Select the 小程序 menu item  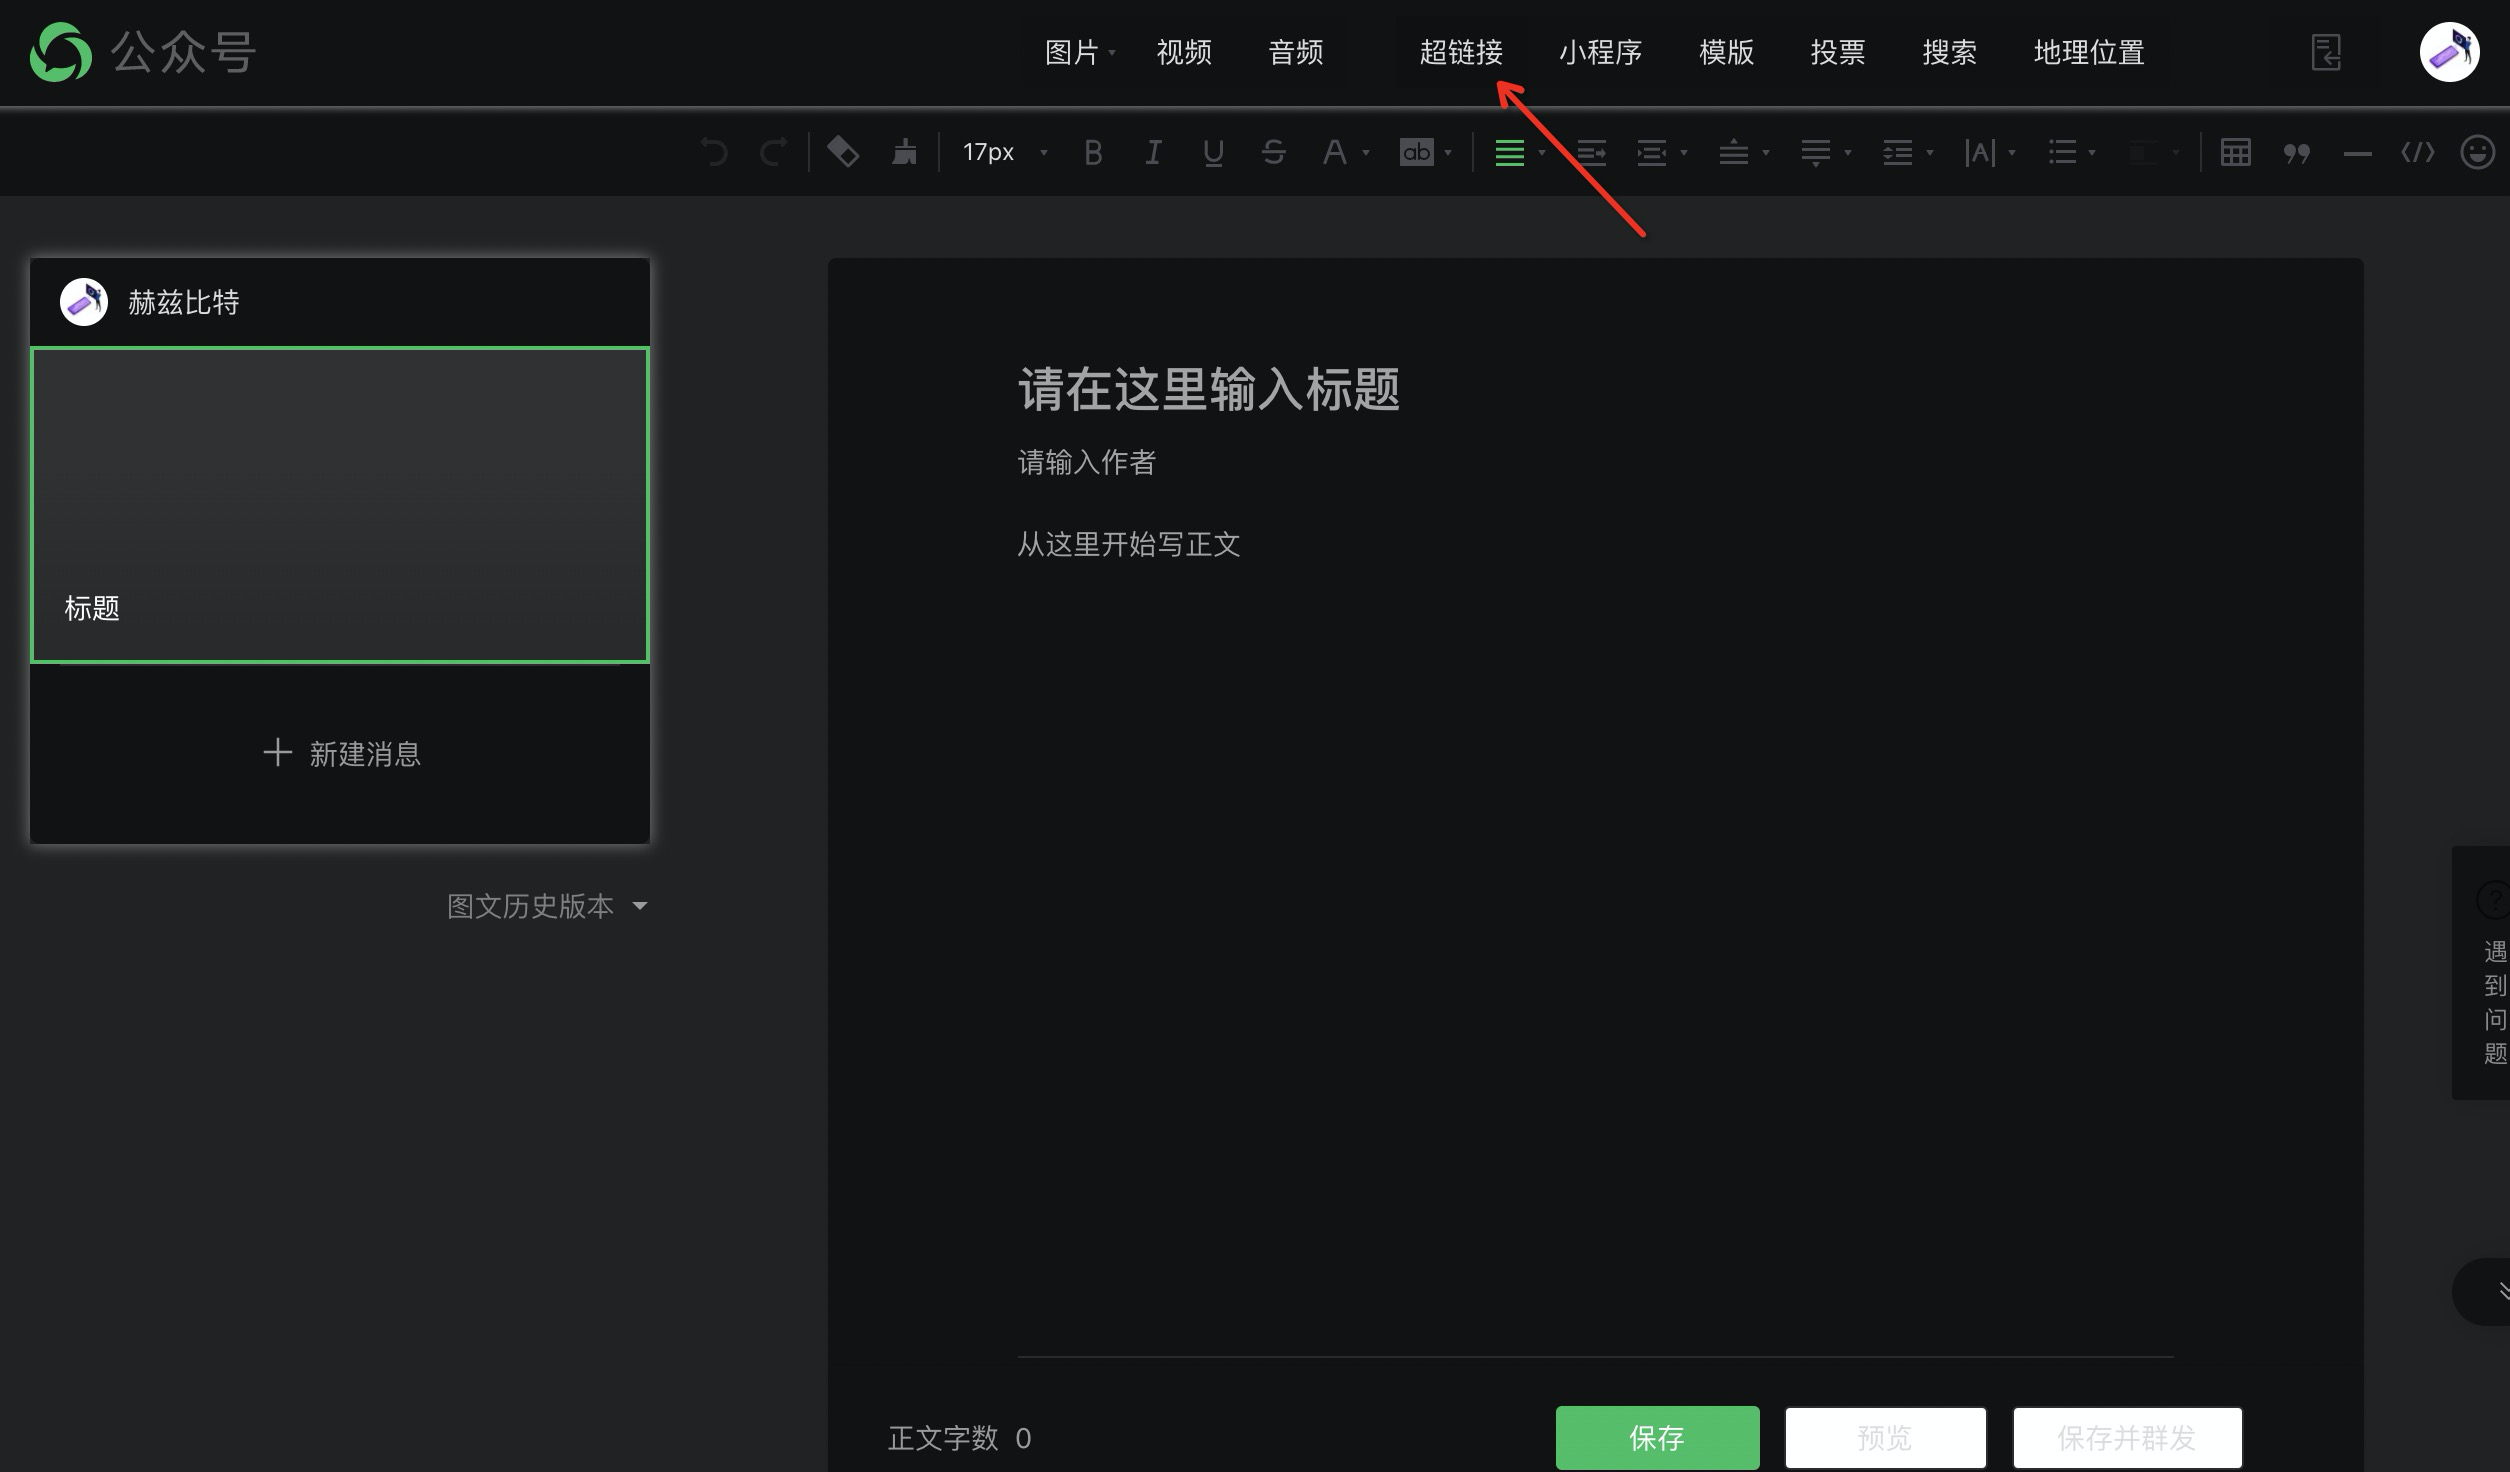pyautogui.click(x=1600, y=53)
